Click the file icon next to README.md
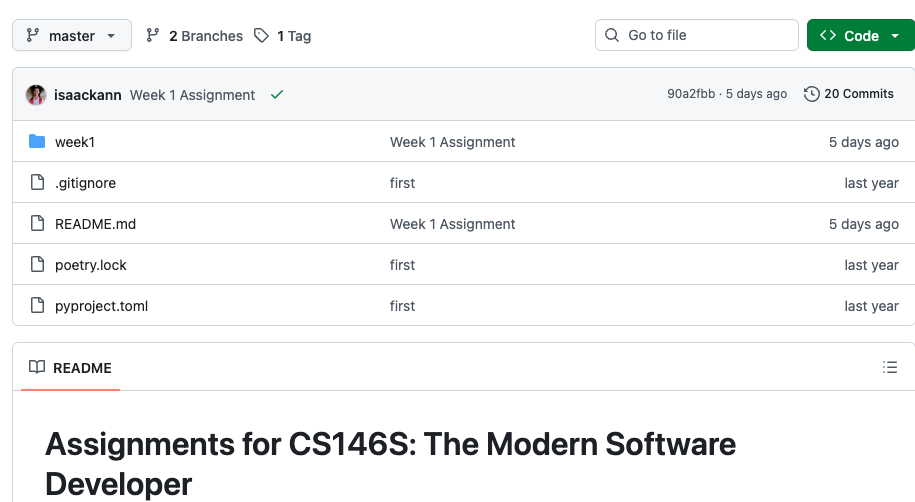 pos(37,223)
